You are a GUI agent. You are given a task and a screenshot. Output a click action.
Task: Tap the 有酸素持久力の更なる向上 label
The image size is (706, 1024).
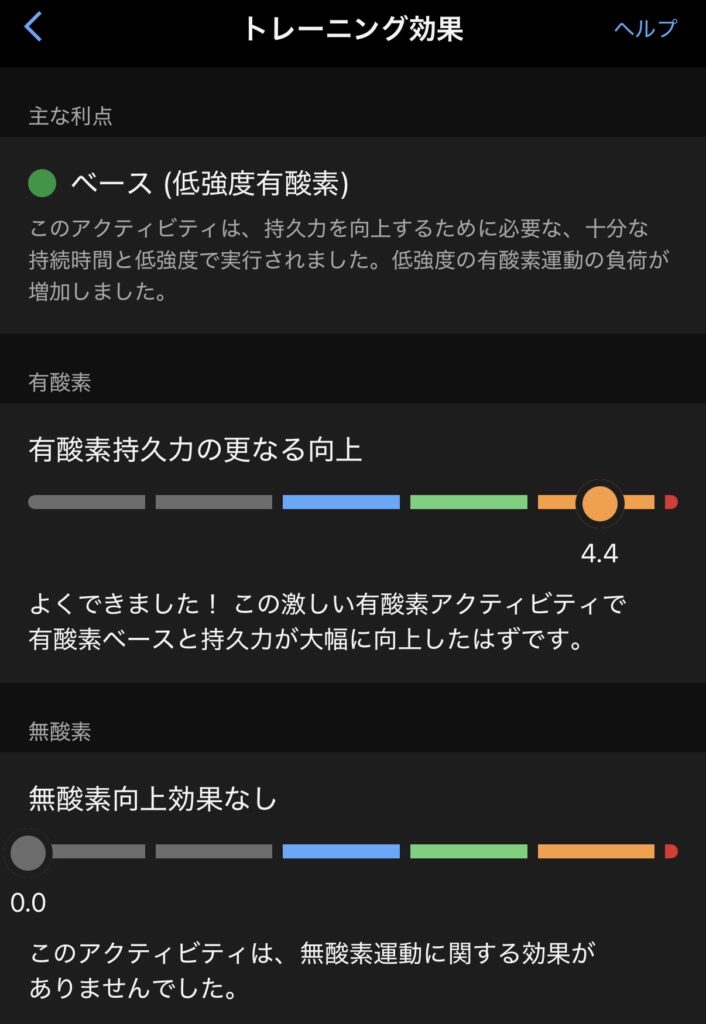point(195,451)
